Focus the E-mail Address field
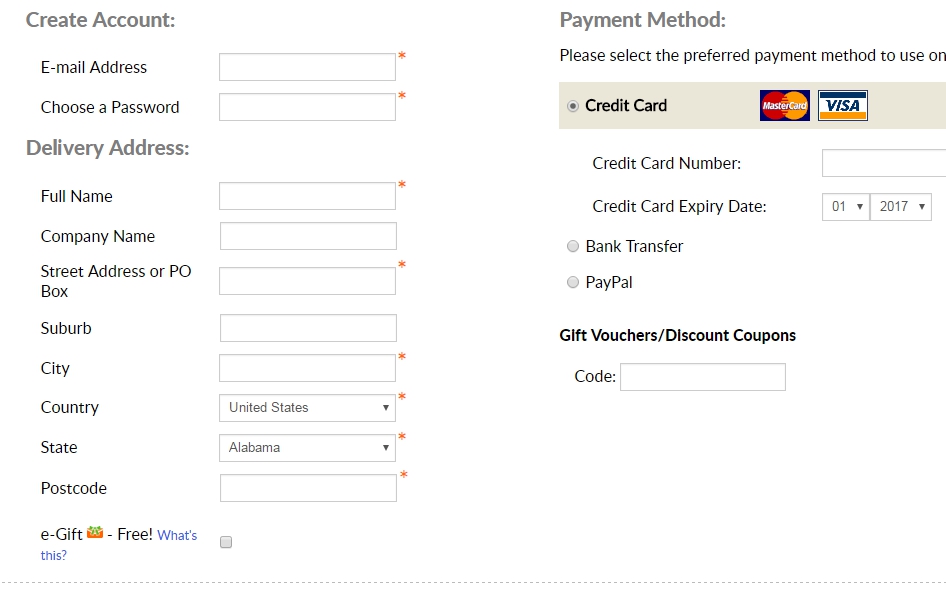Image resolution: width=946 pixels, height=593 pixels. pos(307,67)
